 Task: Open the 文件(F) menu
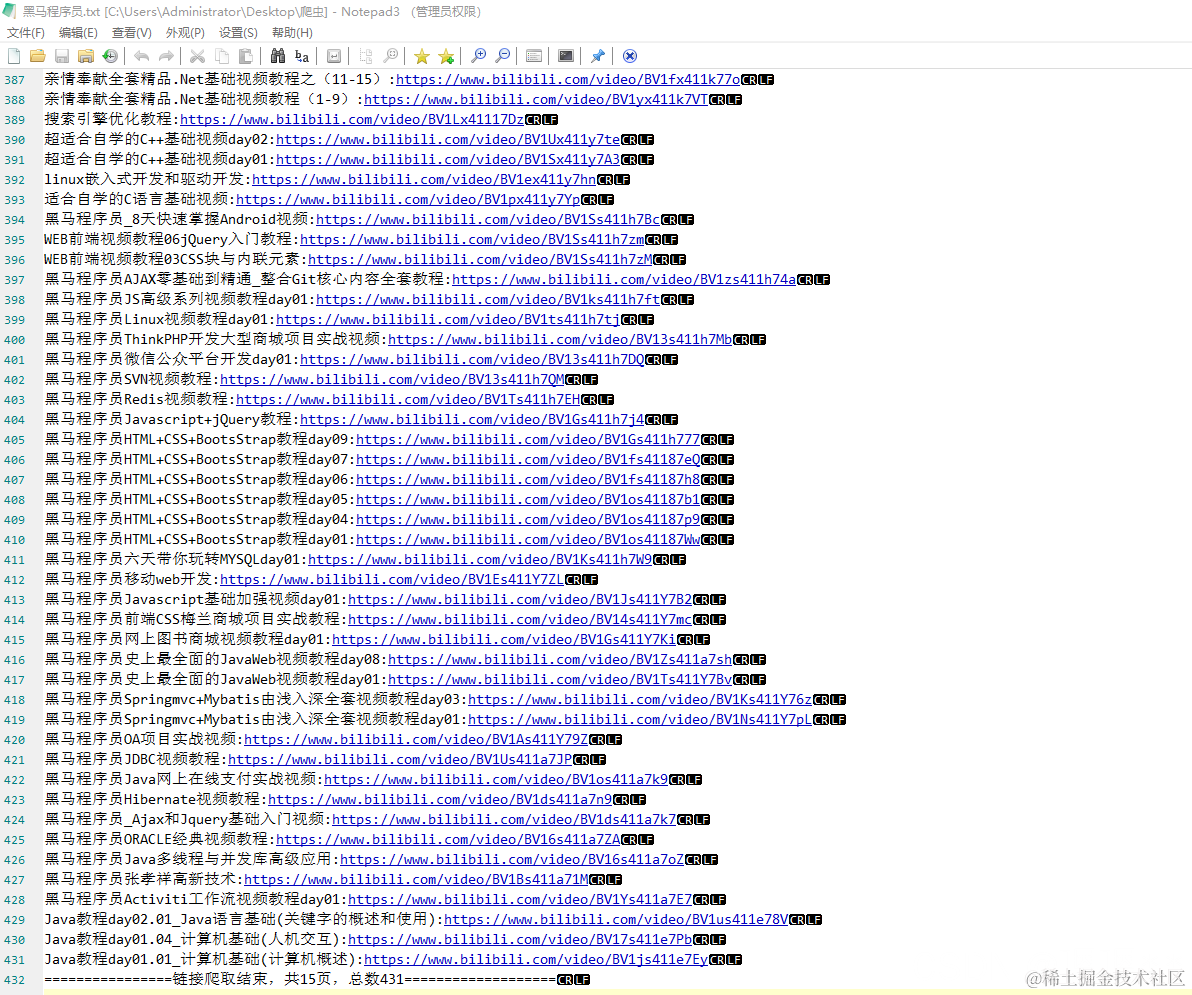pos(26,33)
